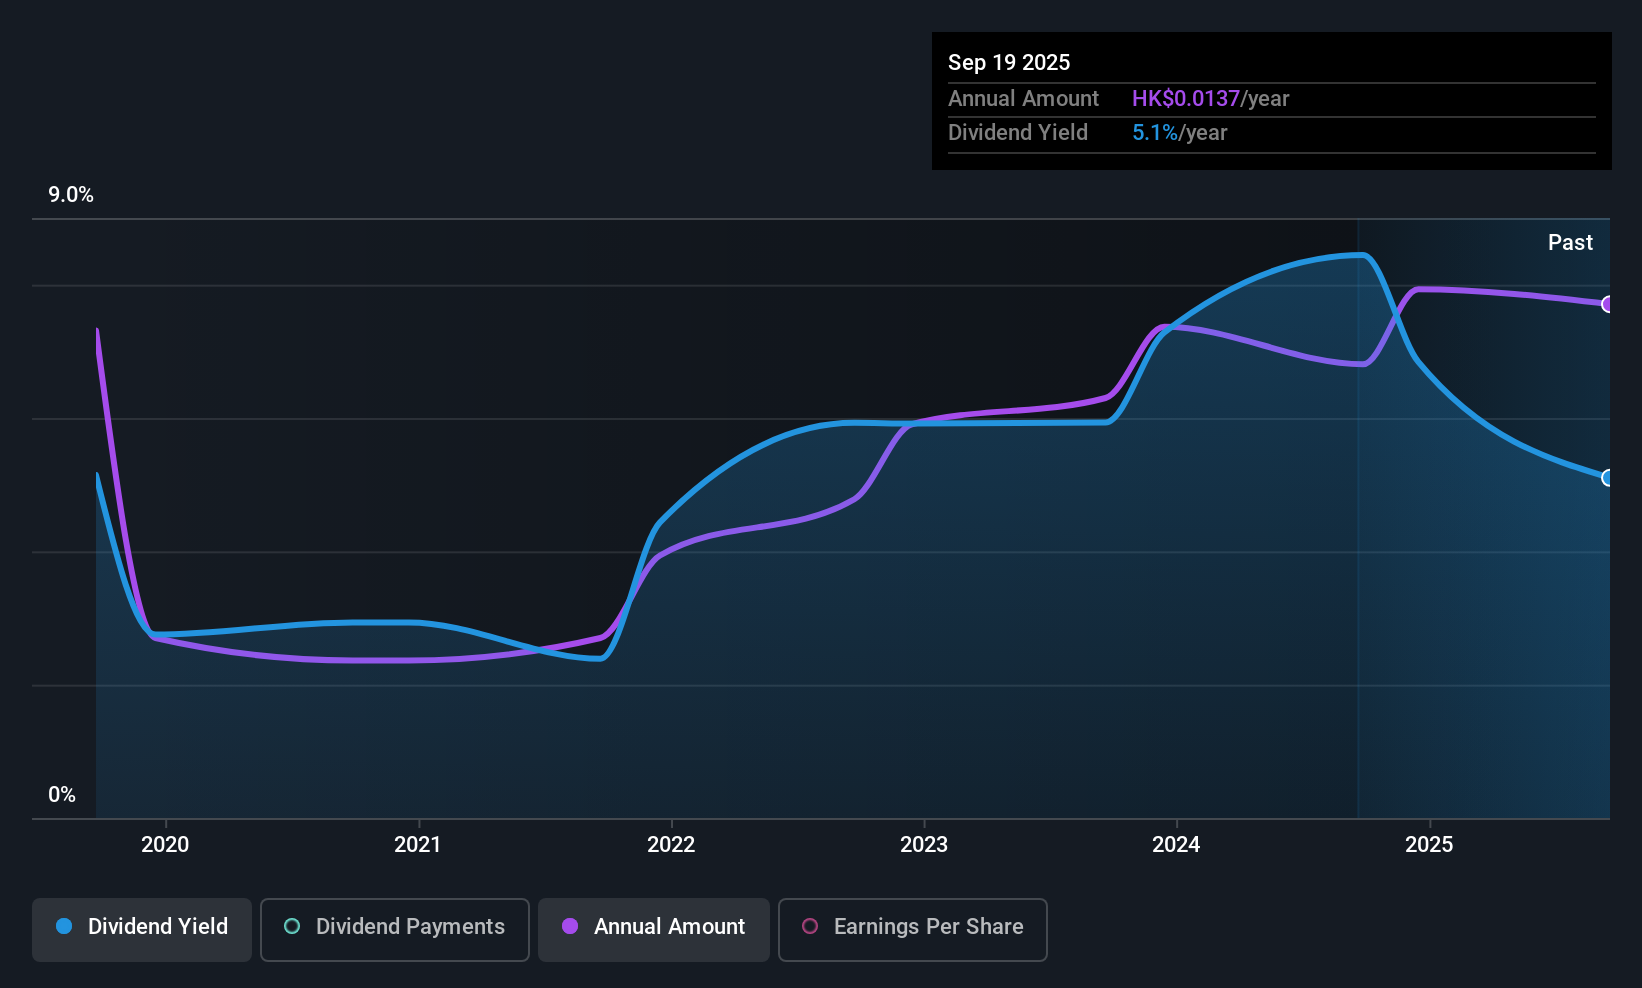Click the Sep 19 2025 tooltip date

click(1009, 62)
